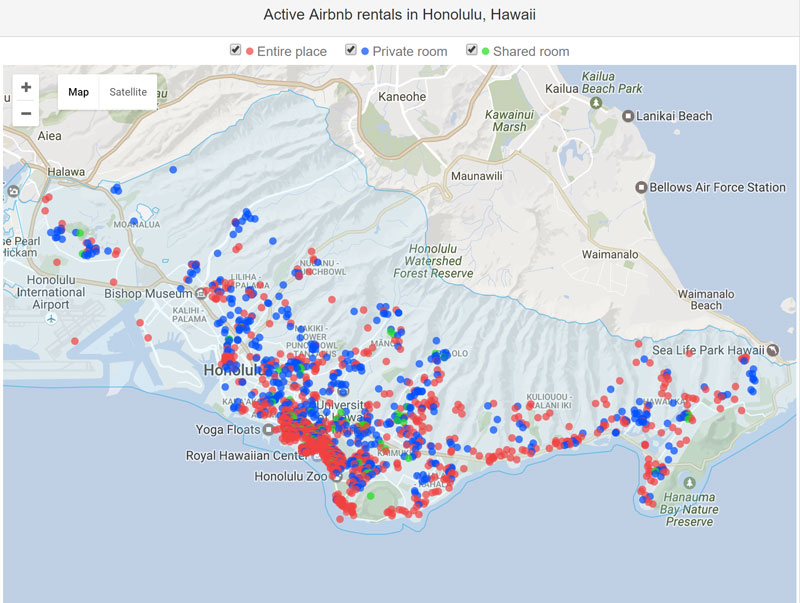Click the Kaneohe map label
Screen dimensions: 800x603
pos(402,96)
